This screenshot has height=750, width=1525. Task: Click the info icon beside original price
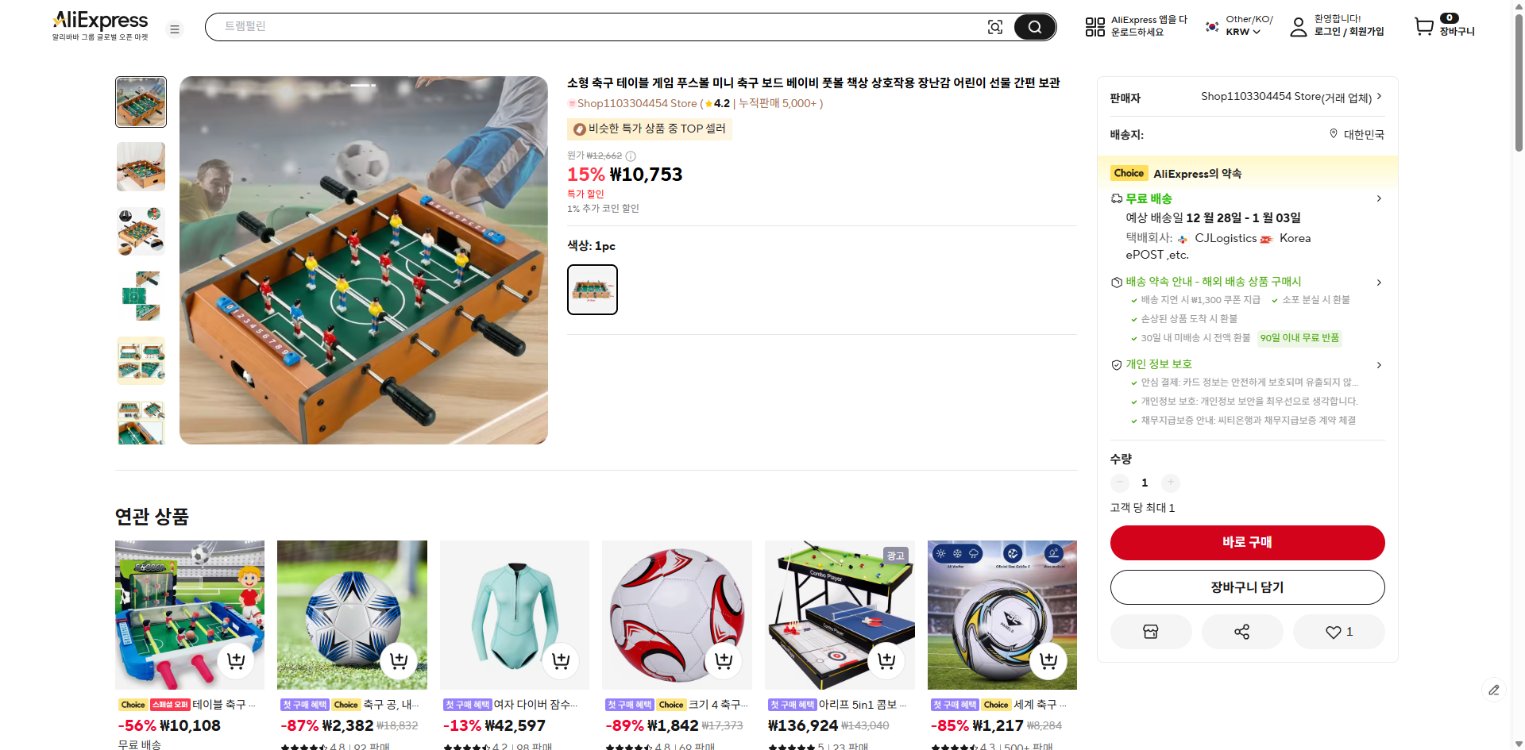(x=630, y=156)
